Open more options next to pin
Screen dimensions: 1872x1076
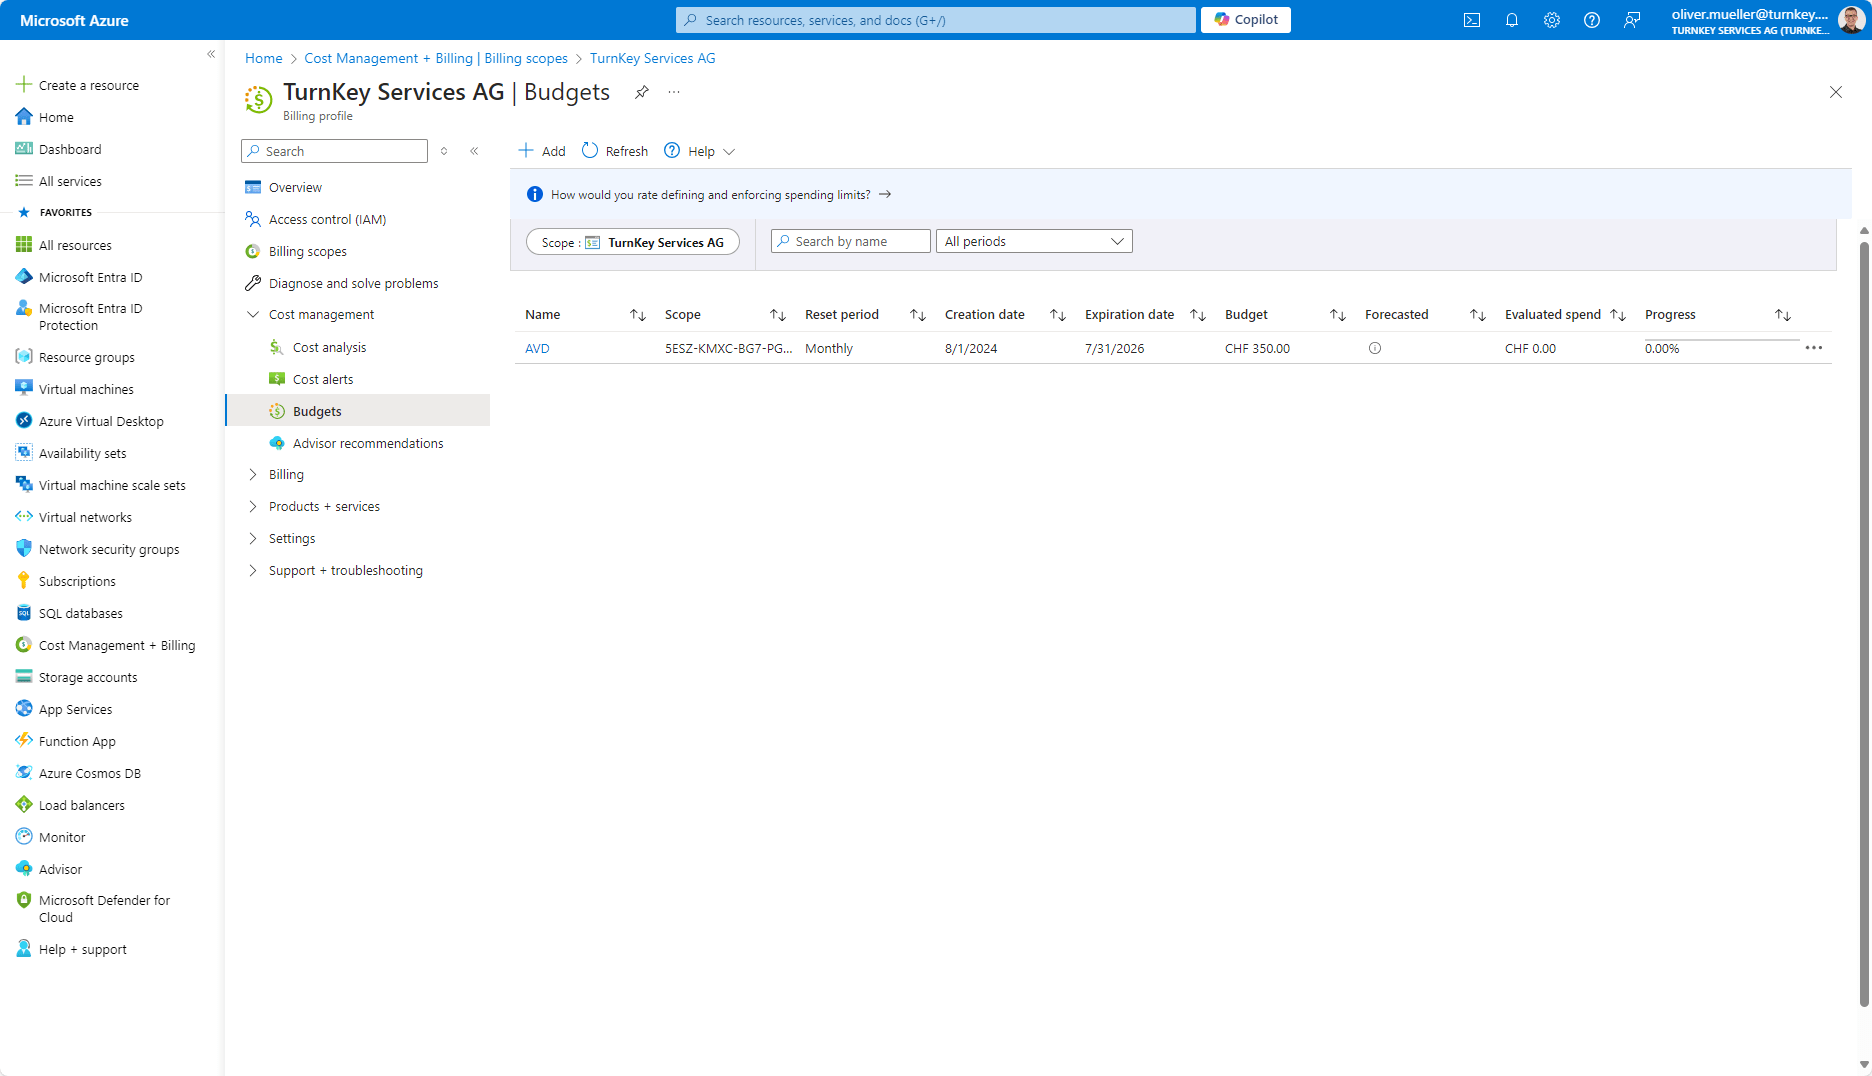[674, 92]
